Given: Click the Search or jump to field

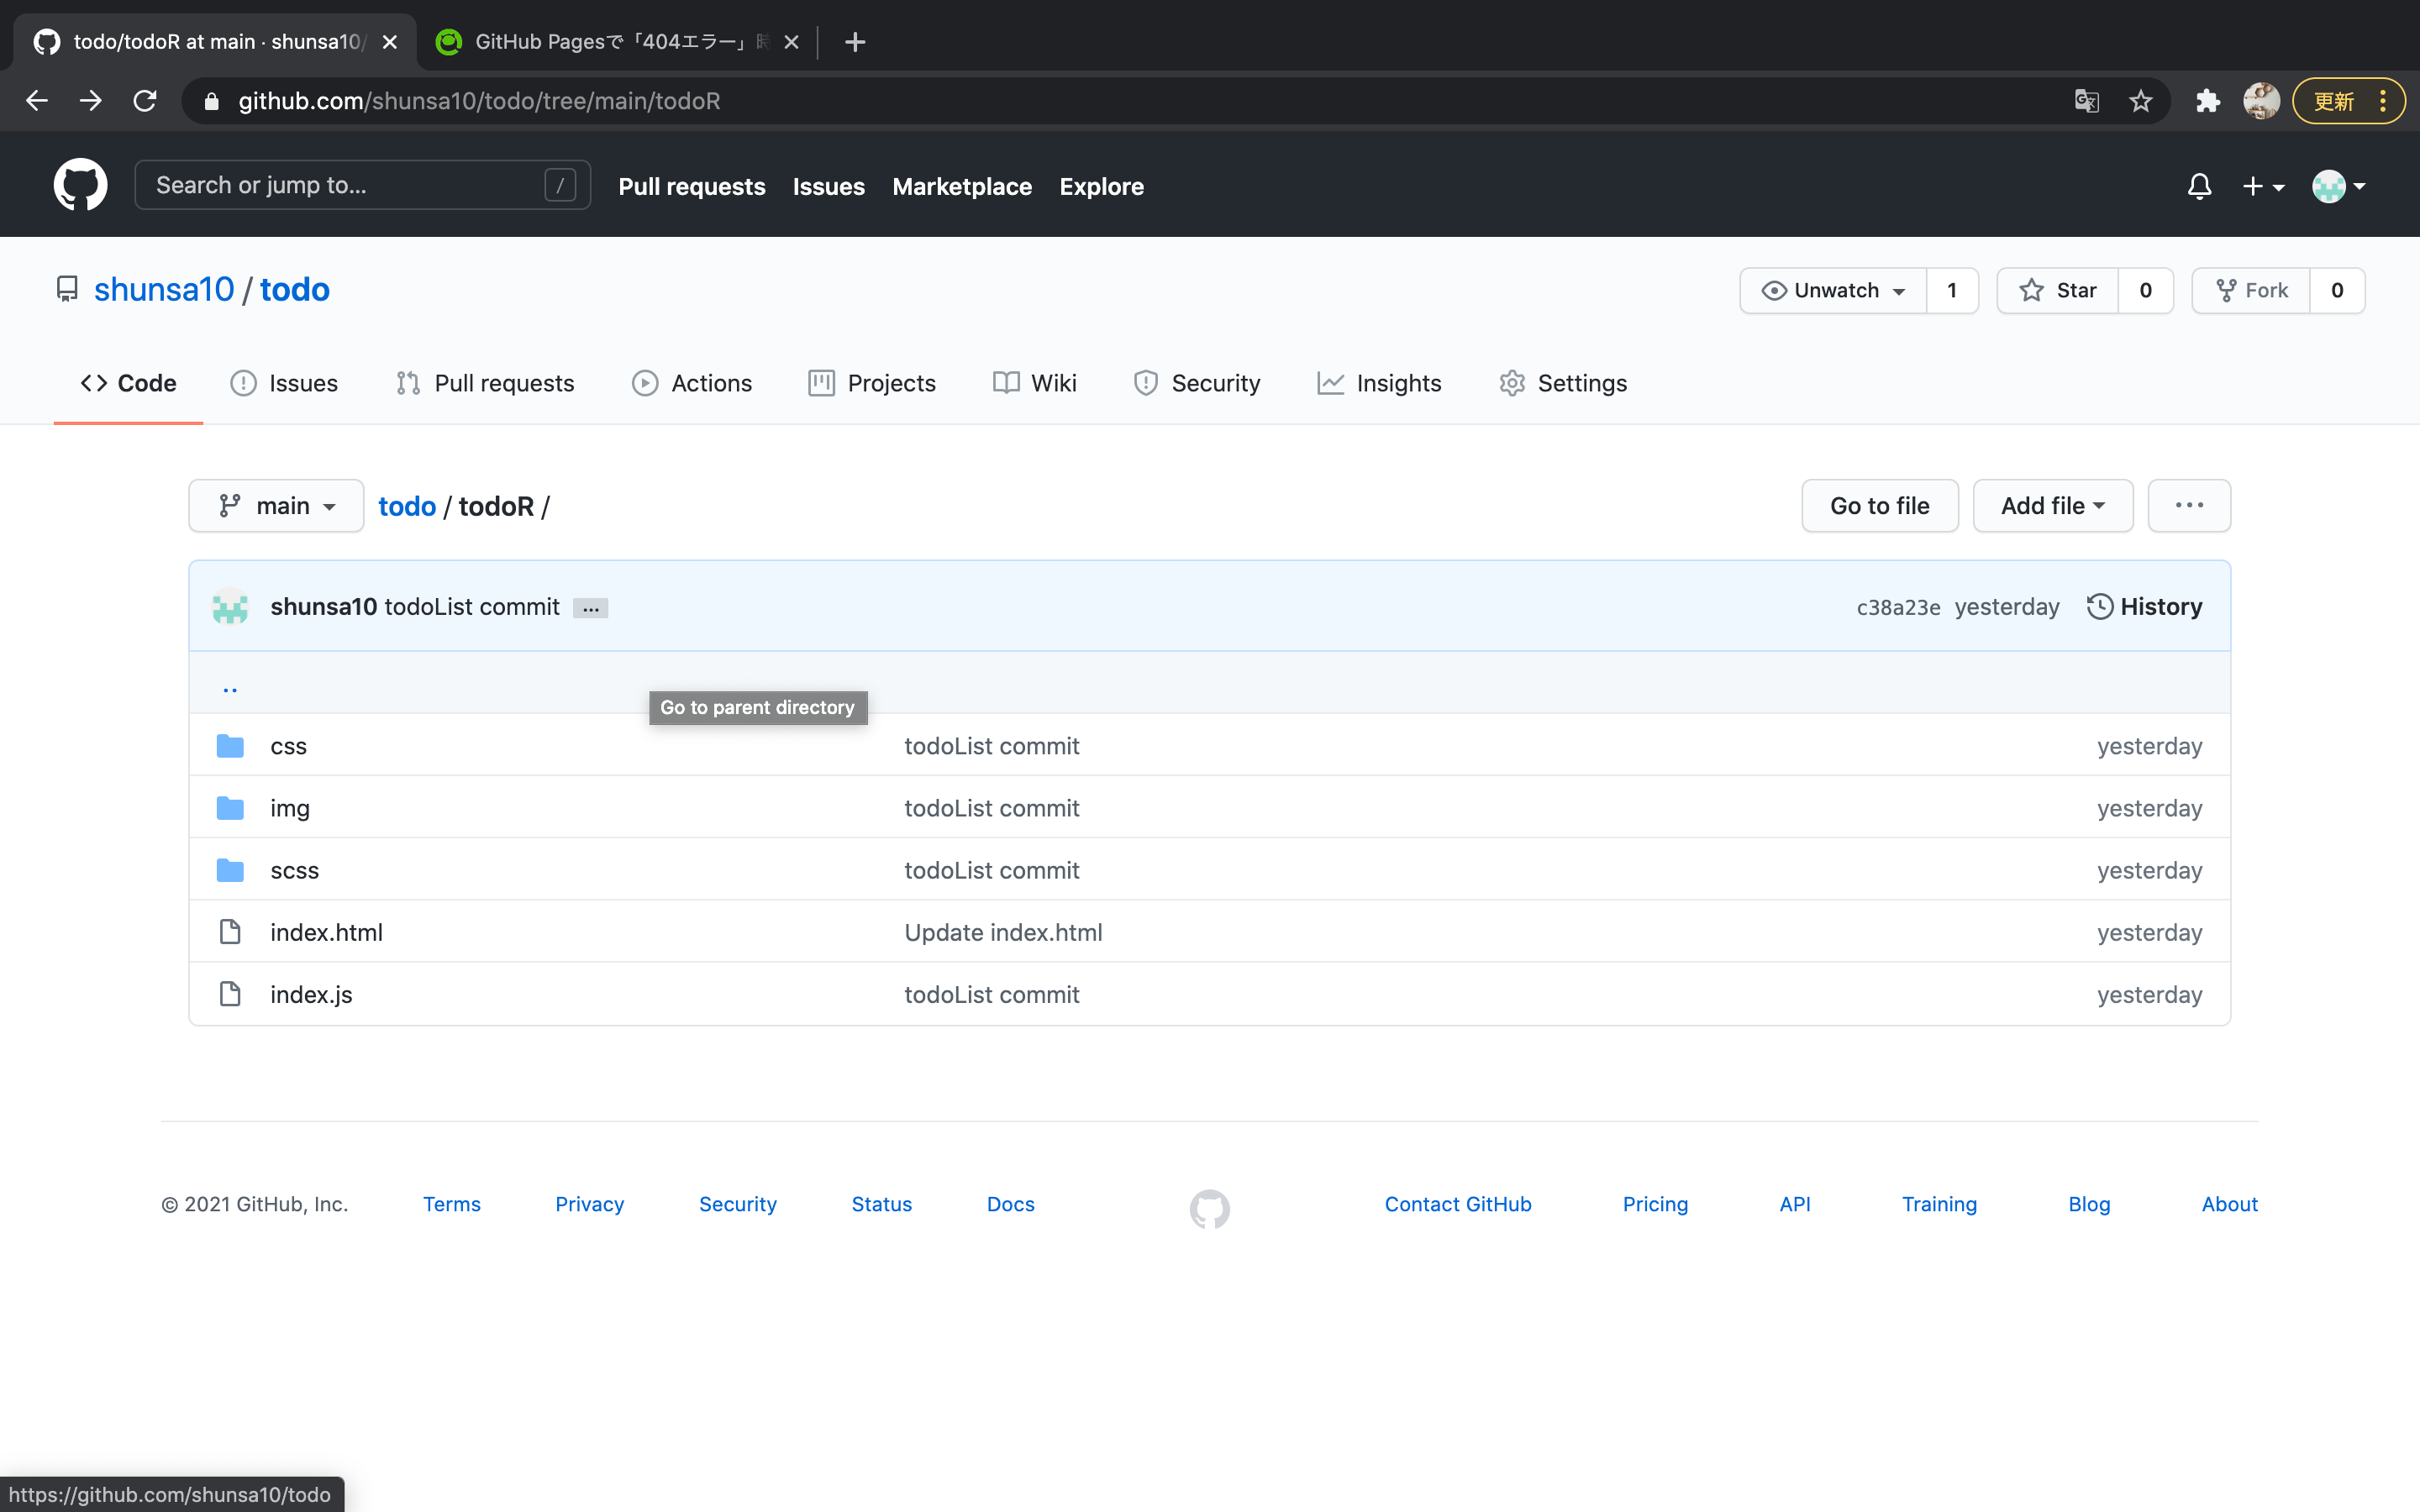Looking at the screenshot, I should (362, 185).
